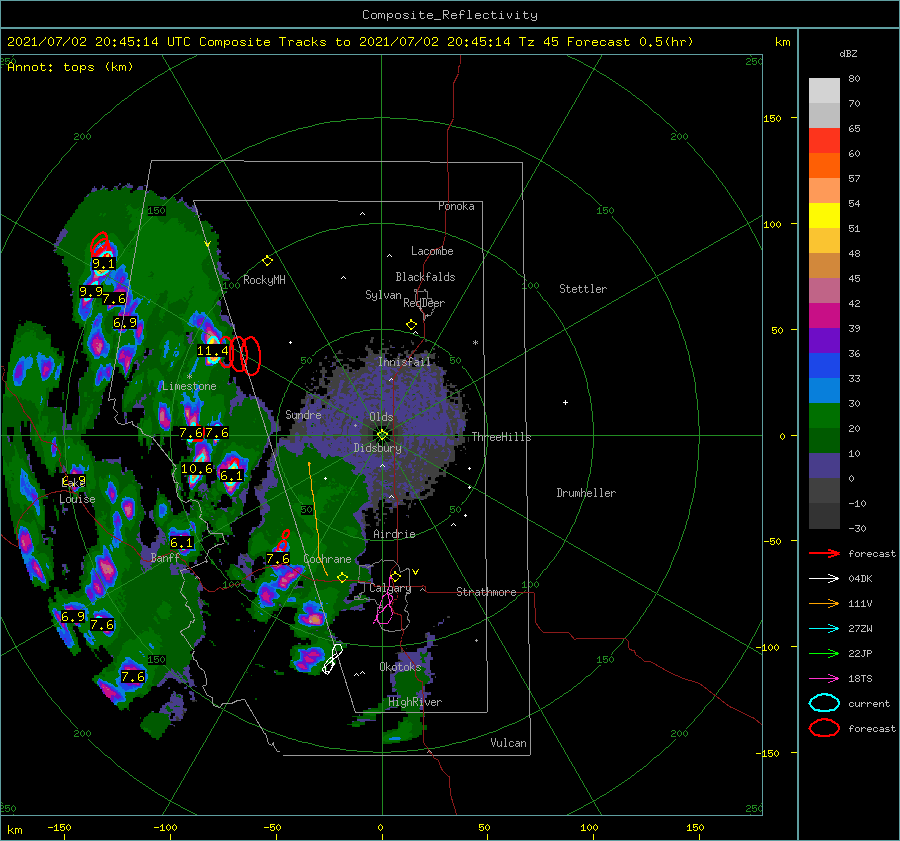Click the yellow diamond marker above Calgary
The height and width of the screenshot is (841, 900).
coord(395,576)
